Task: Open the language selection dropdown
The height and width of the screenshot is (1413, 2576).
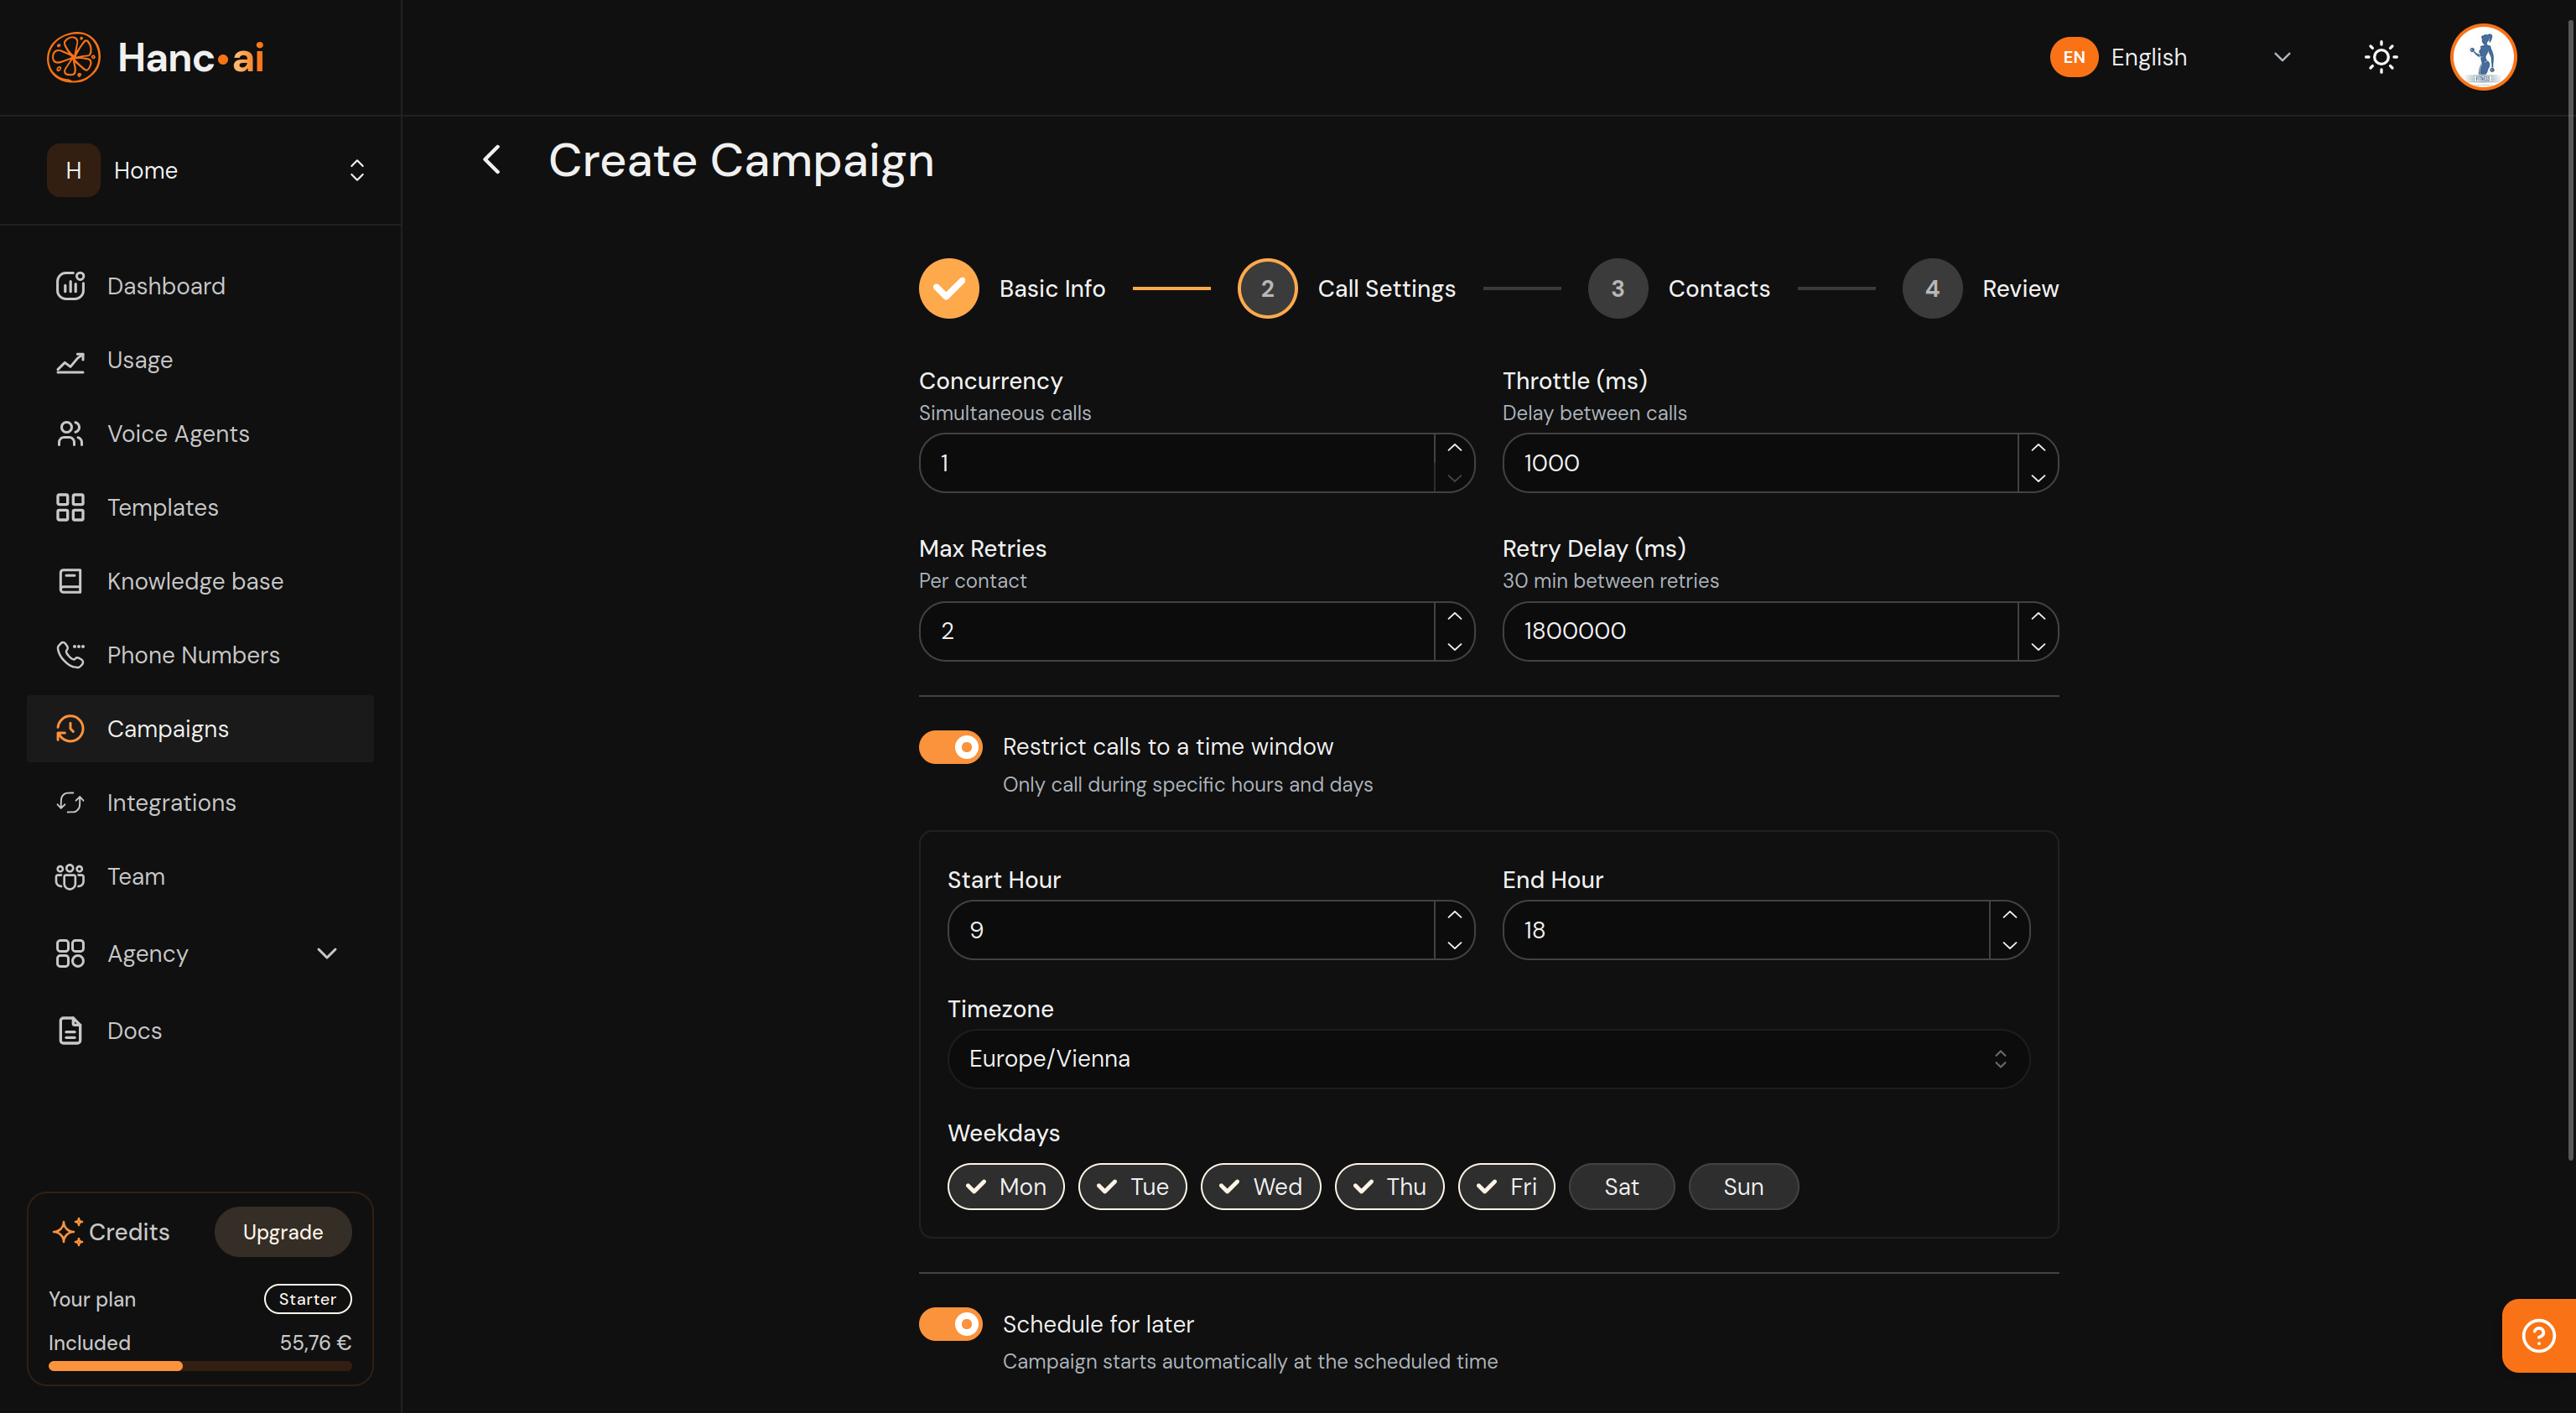Action: pos(2281,57)
